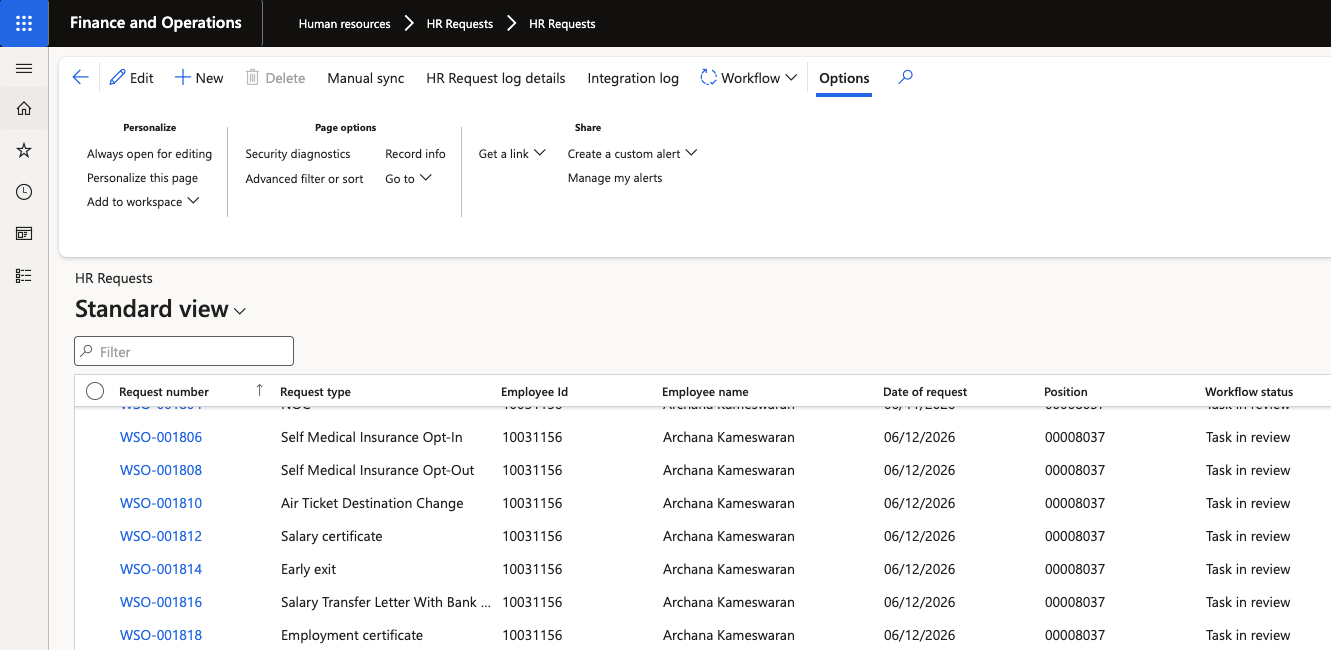
Task: Open the Favorites star icon
Action: pyautogui.click(x=24, y=150)
